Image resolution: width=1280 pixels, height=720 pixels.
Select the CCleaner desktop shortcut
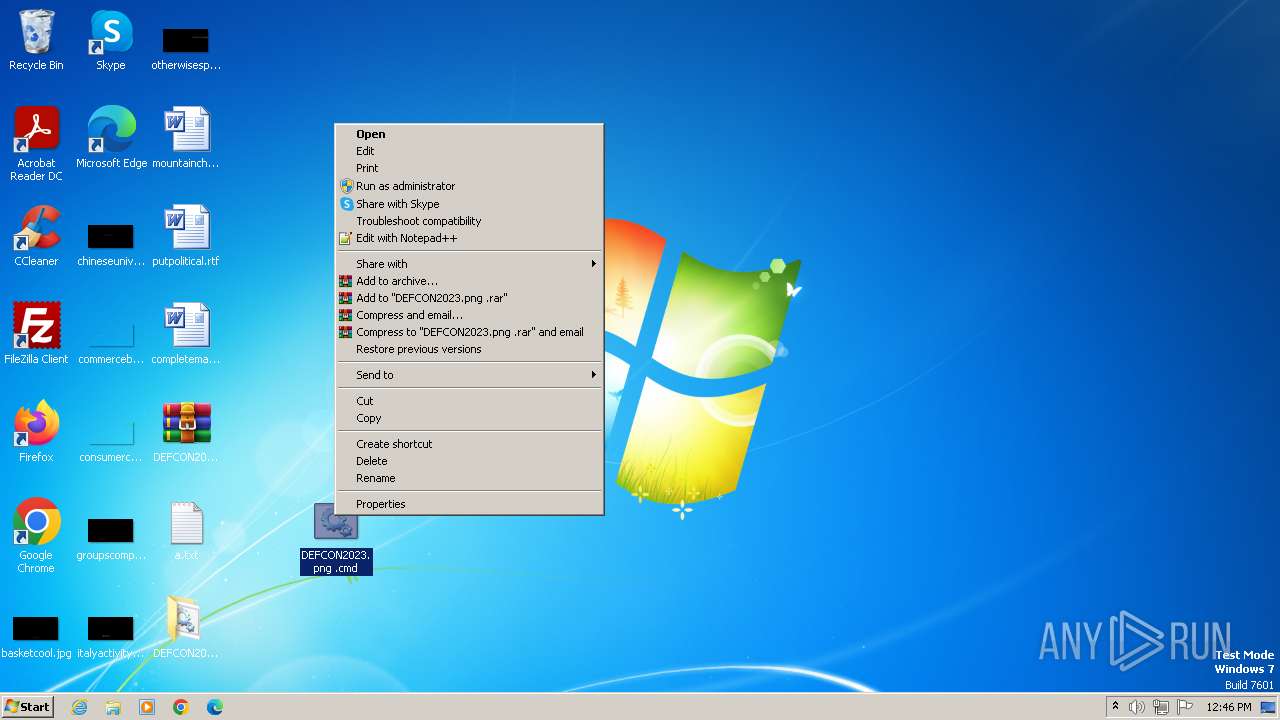36,236
